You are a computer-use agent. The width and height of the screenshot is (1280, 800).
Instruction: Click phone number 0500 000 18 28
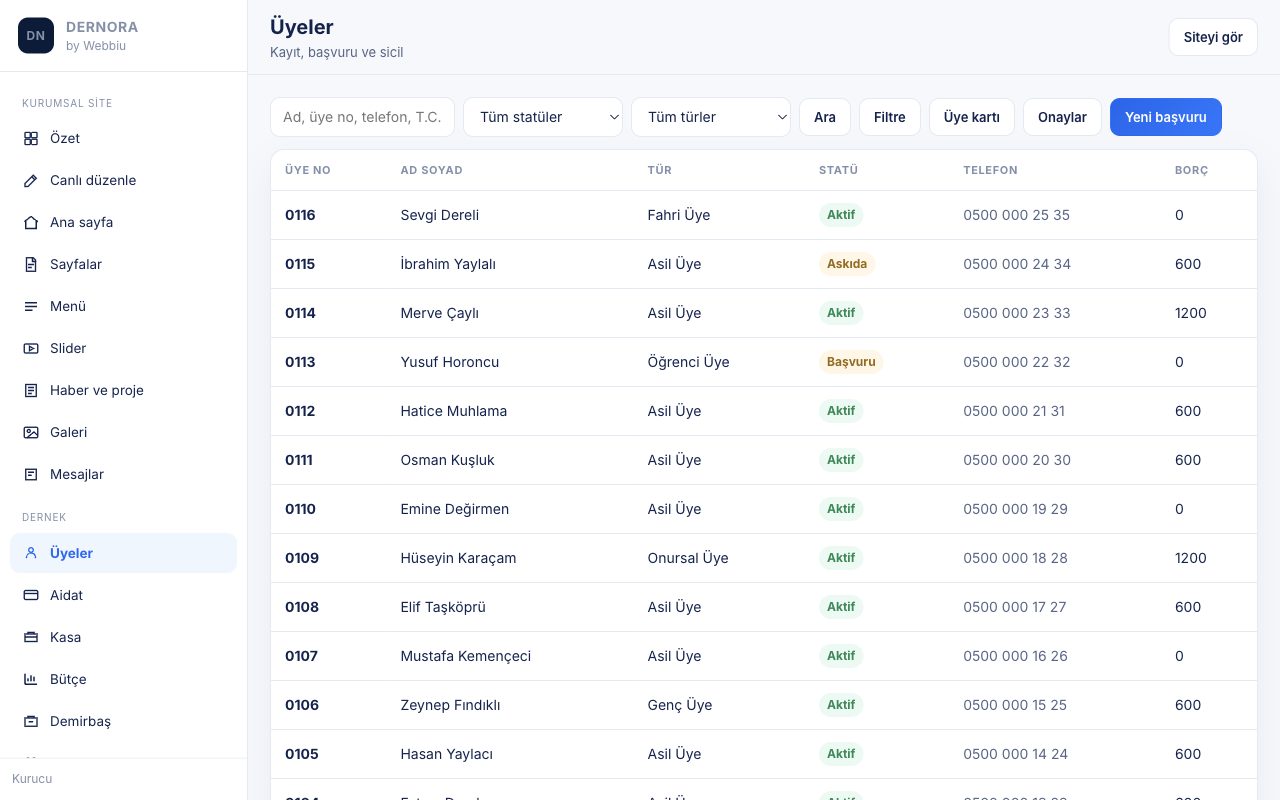tap(1015, 558)
